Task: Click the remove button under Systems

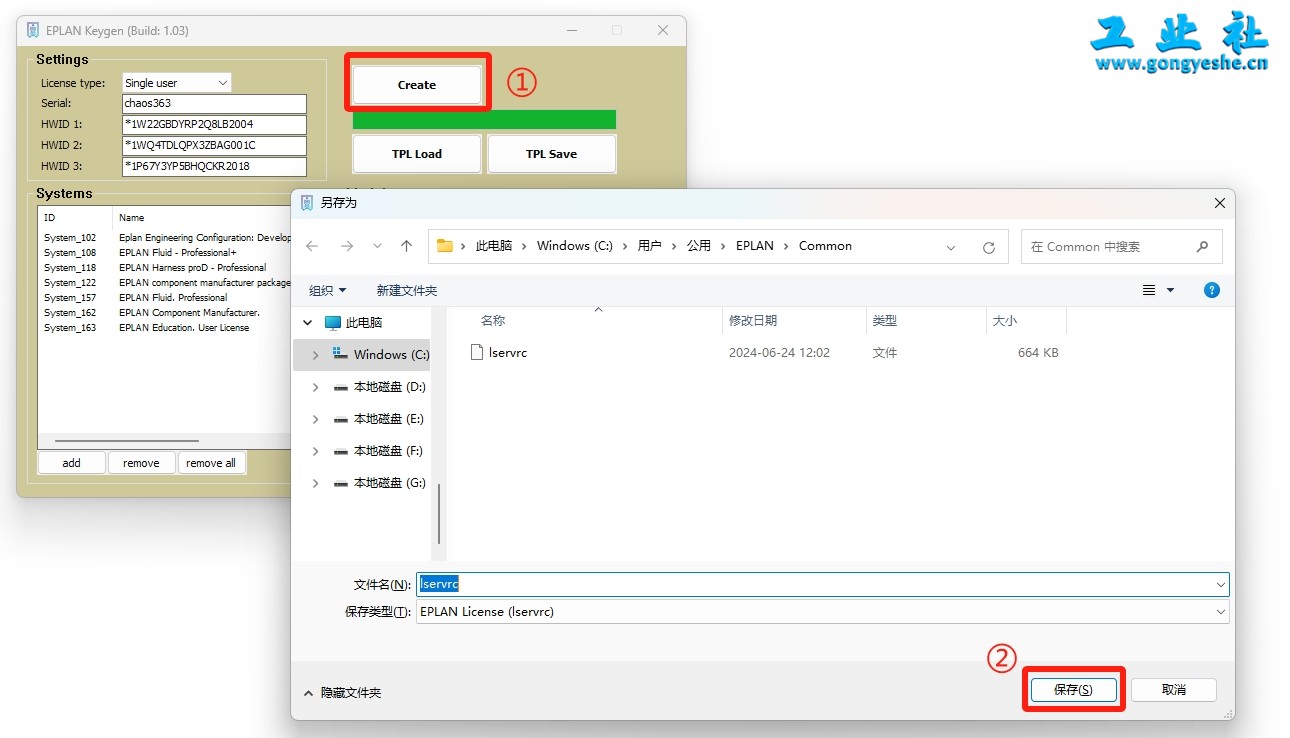Action: click(x=141, y=463)
